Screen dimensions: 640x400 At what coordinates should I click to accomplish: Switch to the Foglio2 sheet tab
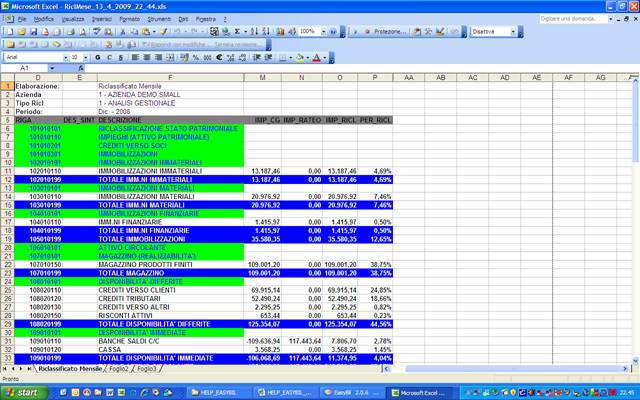[x=118, y=369]
